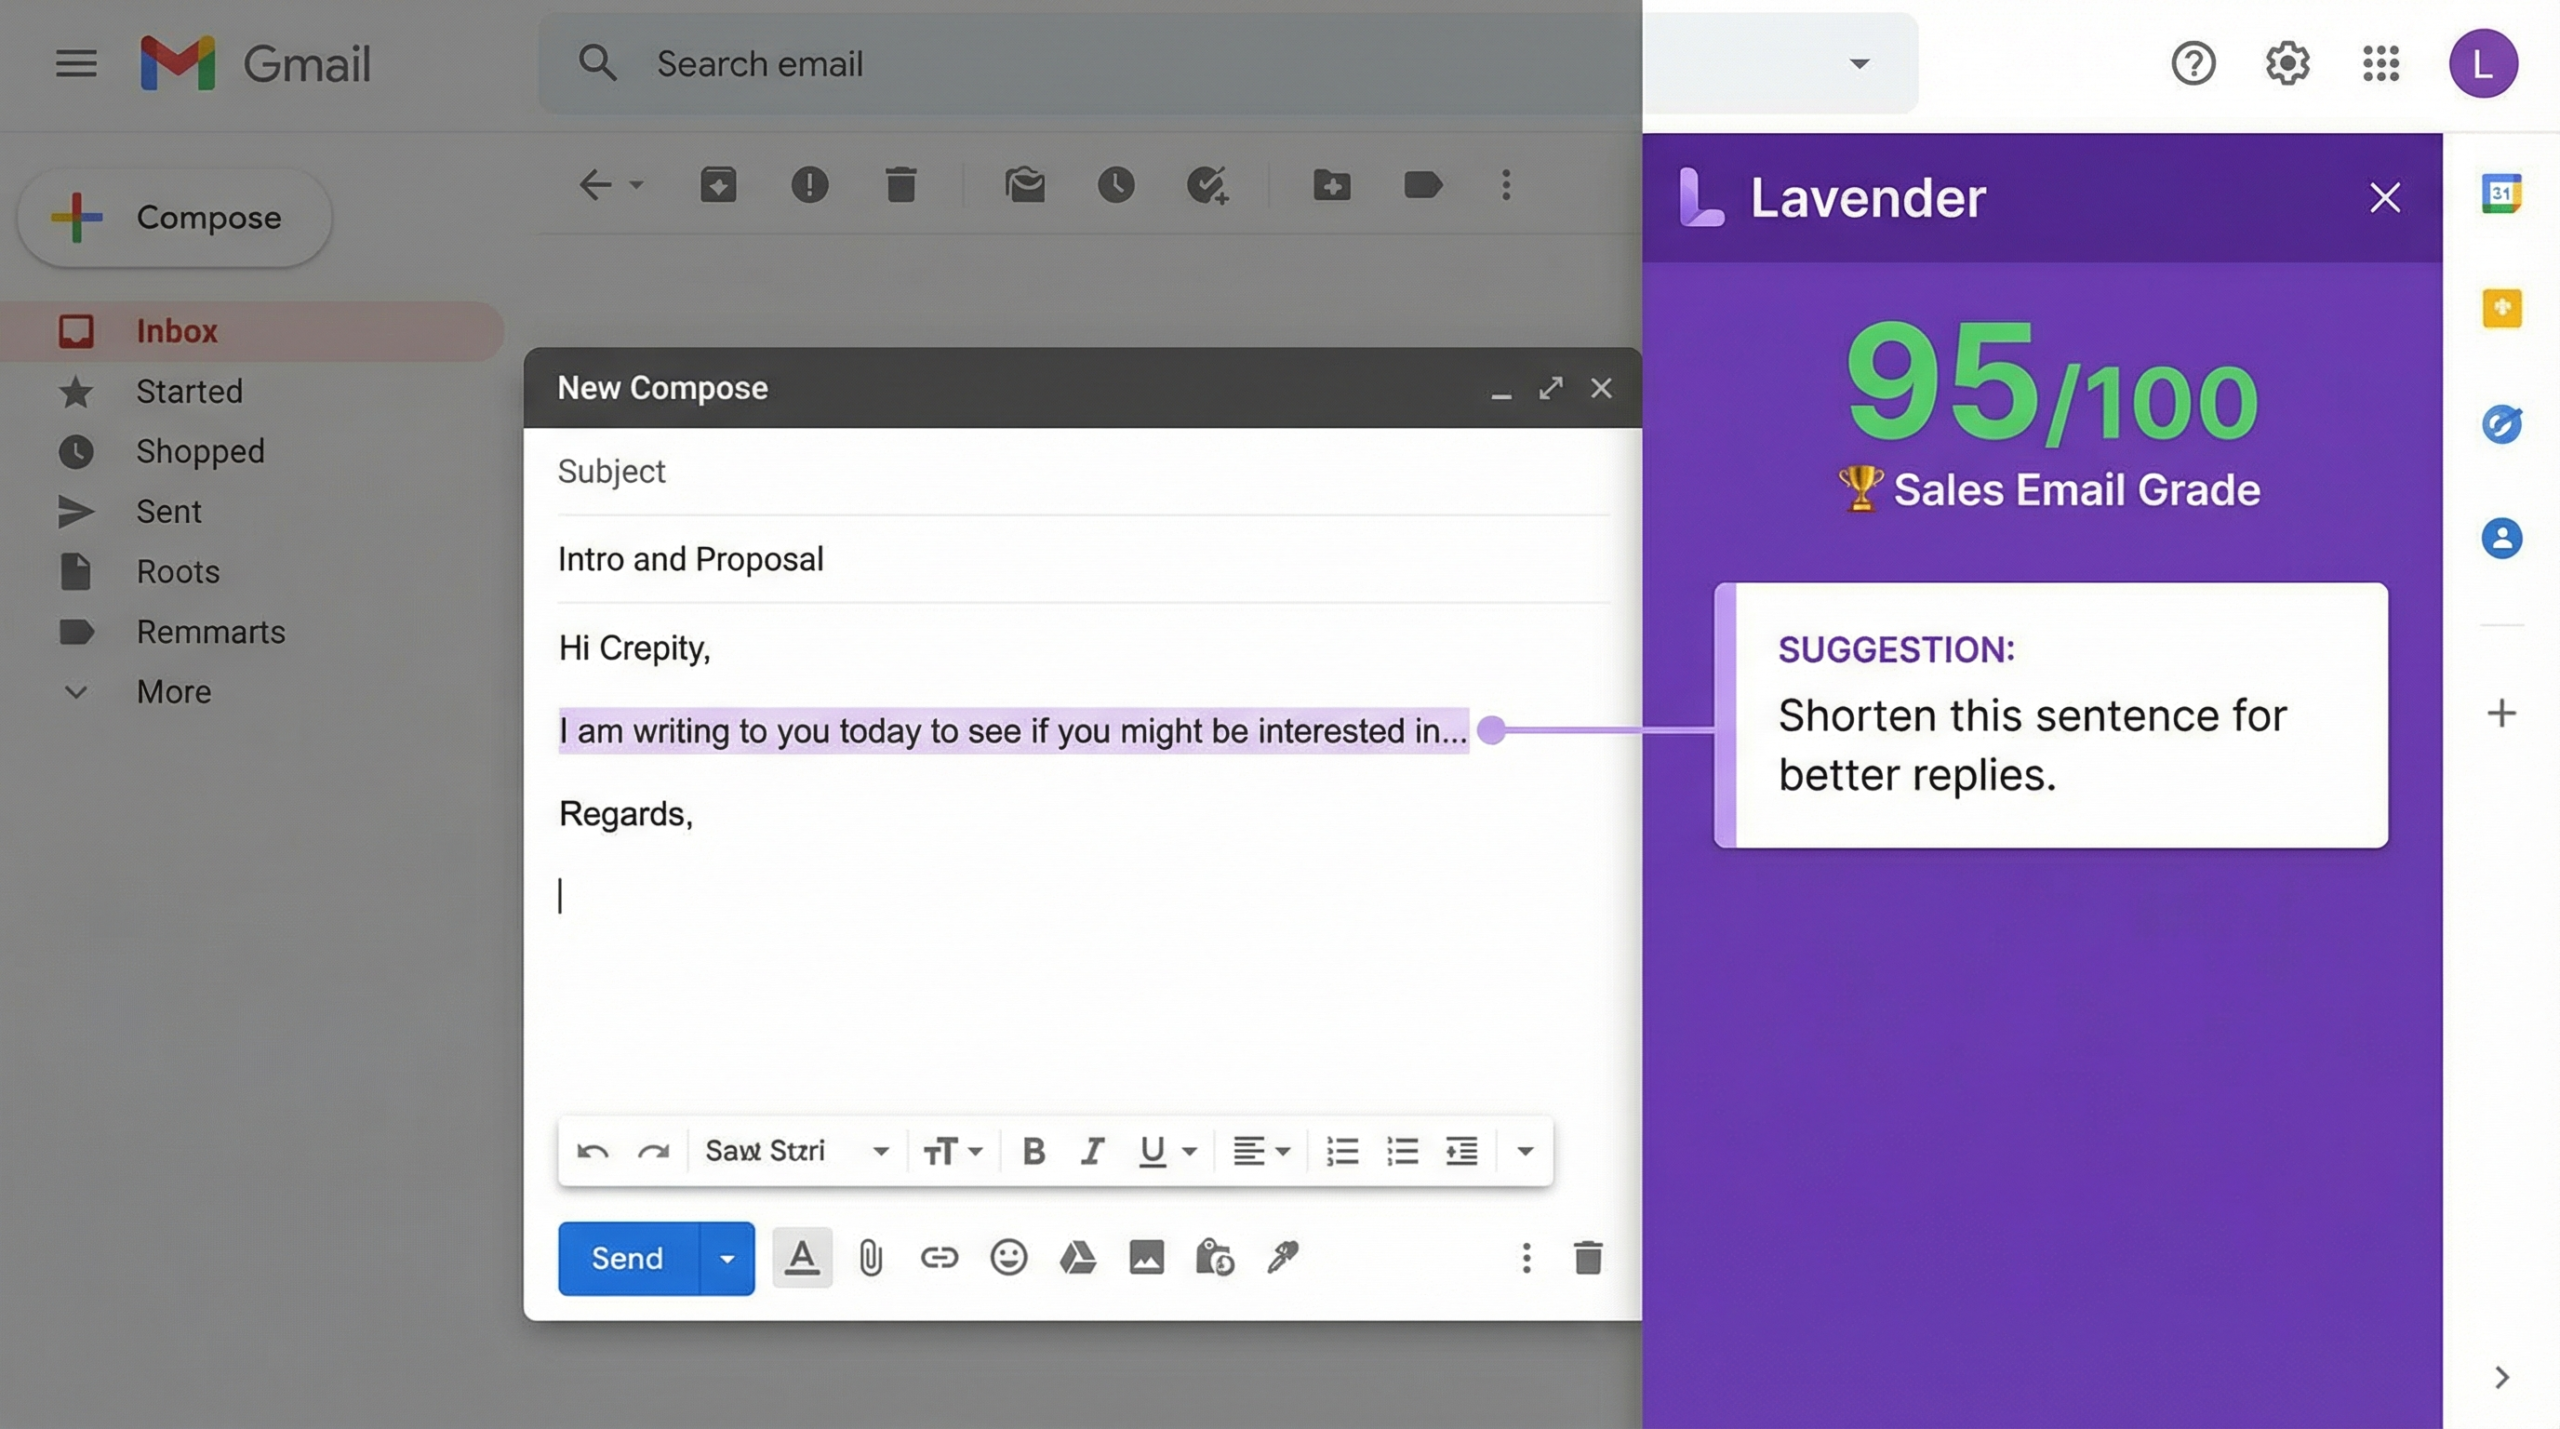Click the Insert emoji icon
Viewport: 2560px width, 1429px height.
(1008, 1257)
